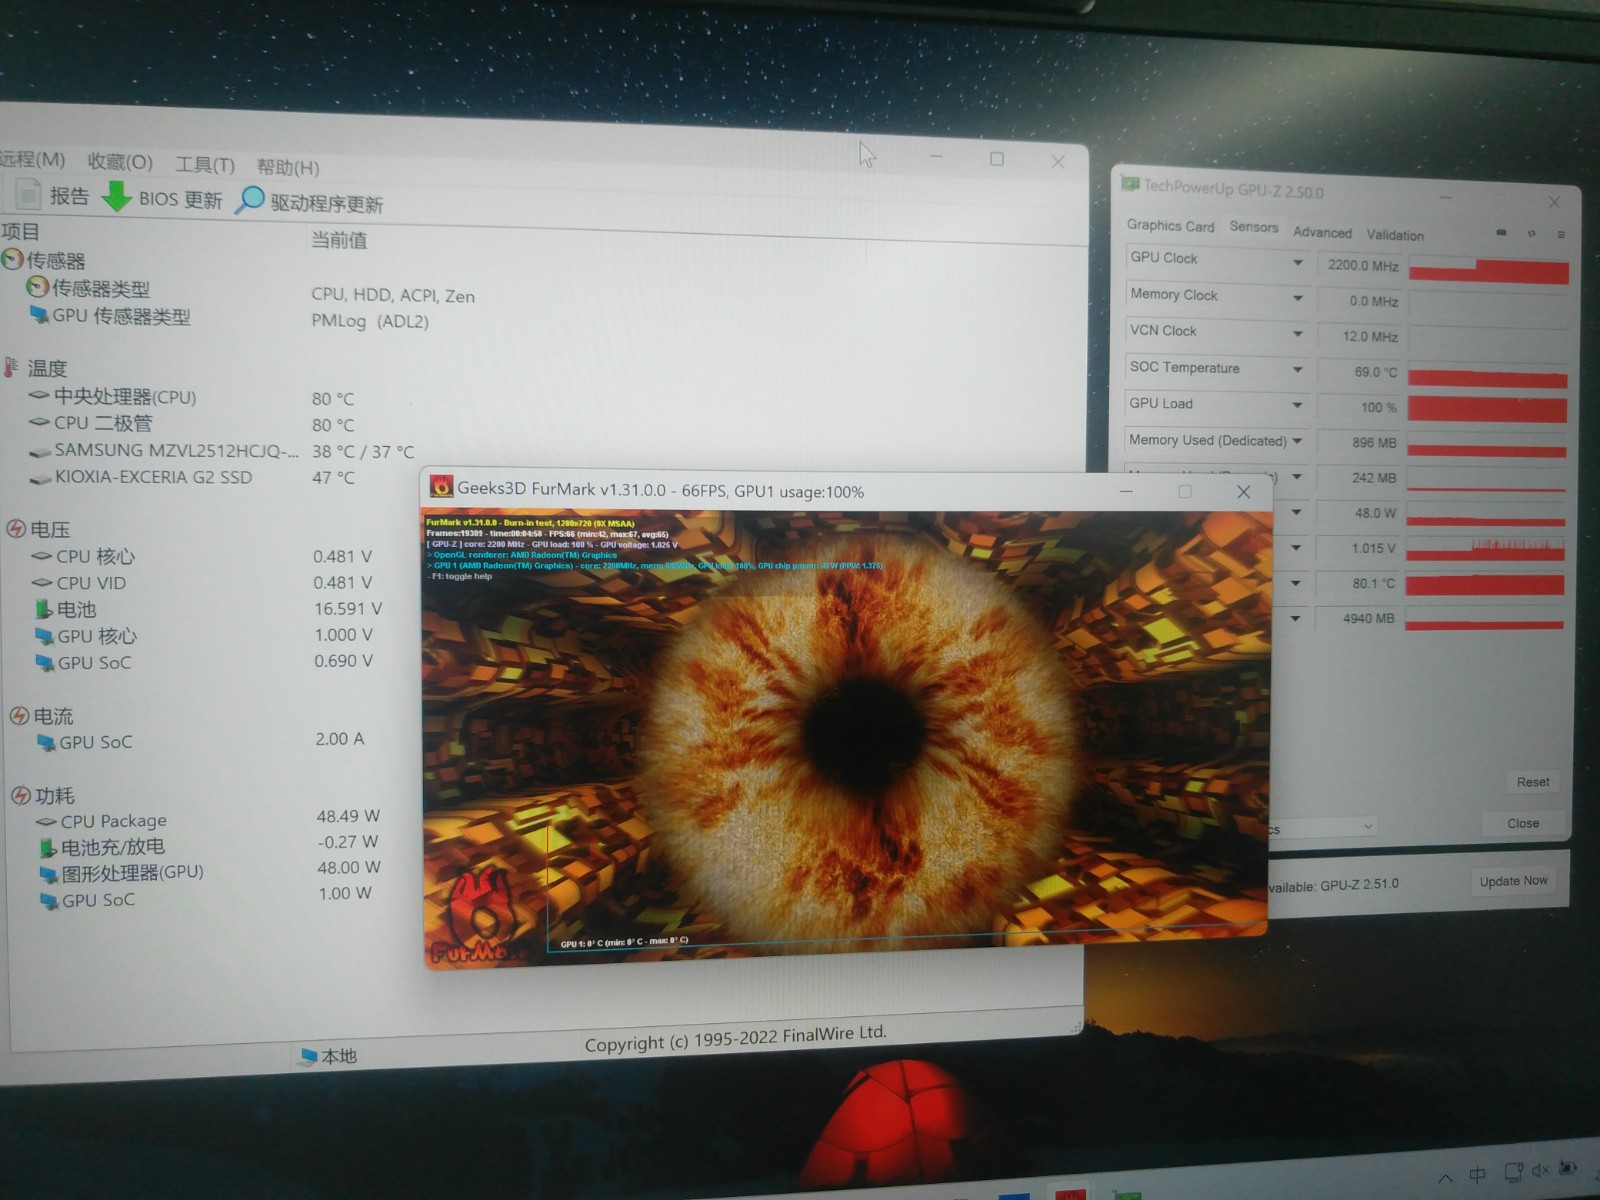The width and height of the screenshot is (1600, 1200).
Task: Open the SOC Temperature sensor dropdown
Action: click(1297, 370)
